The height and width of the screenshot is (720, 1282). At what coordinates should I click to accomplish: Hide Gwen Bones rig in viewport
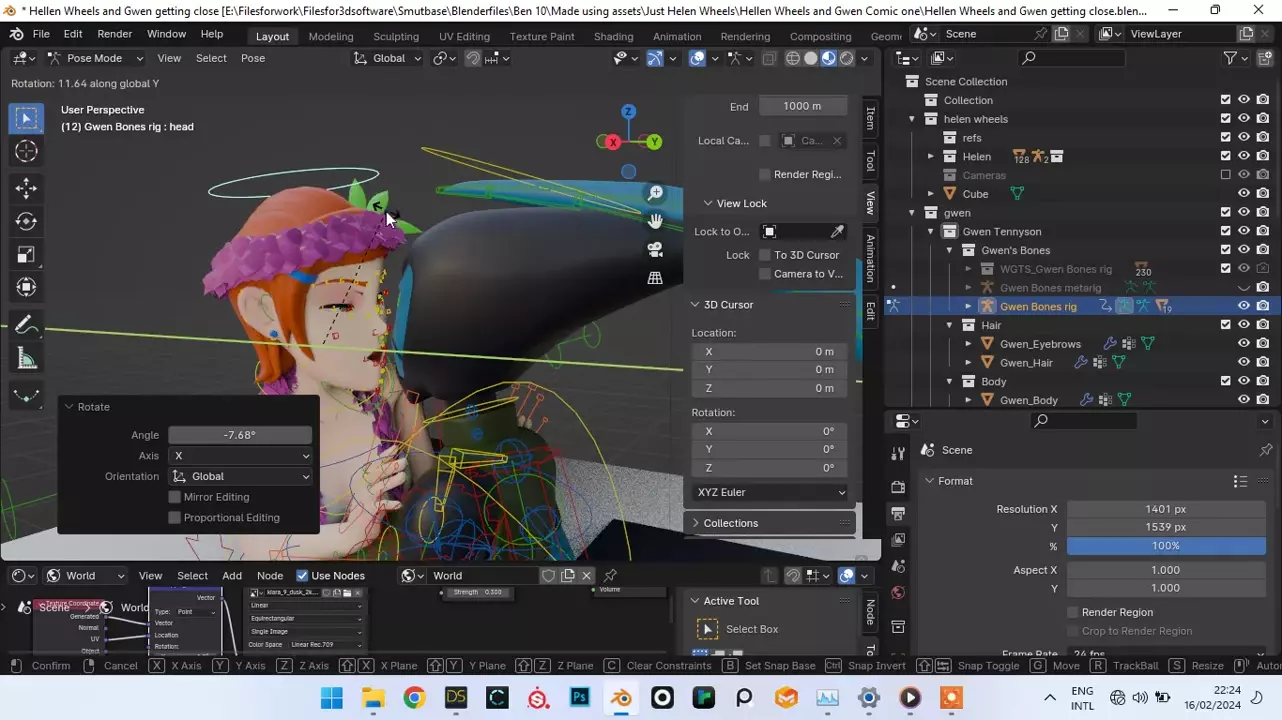tap(1243, 306)
